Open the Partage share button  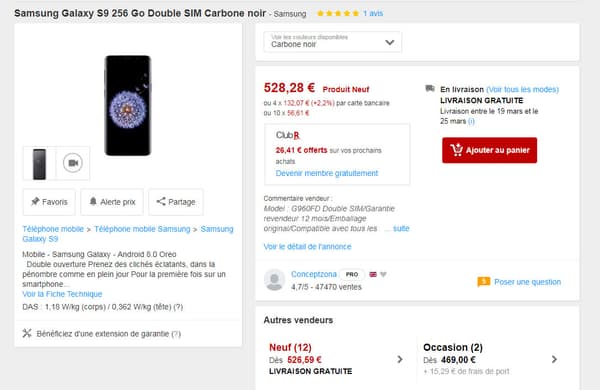[x=176, y=202]
